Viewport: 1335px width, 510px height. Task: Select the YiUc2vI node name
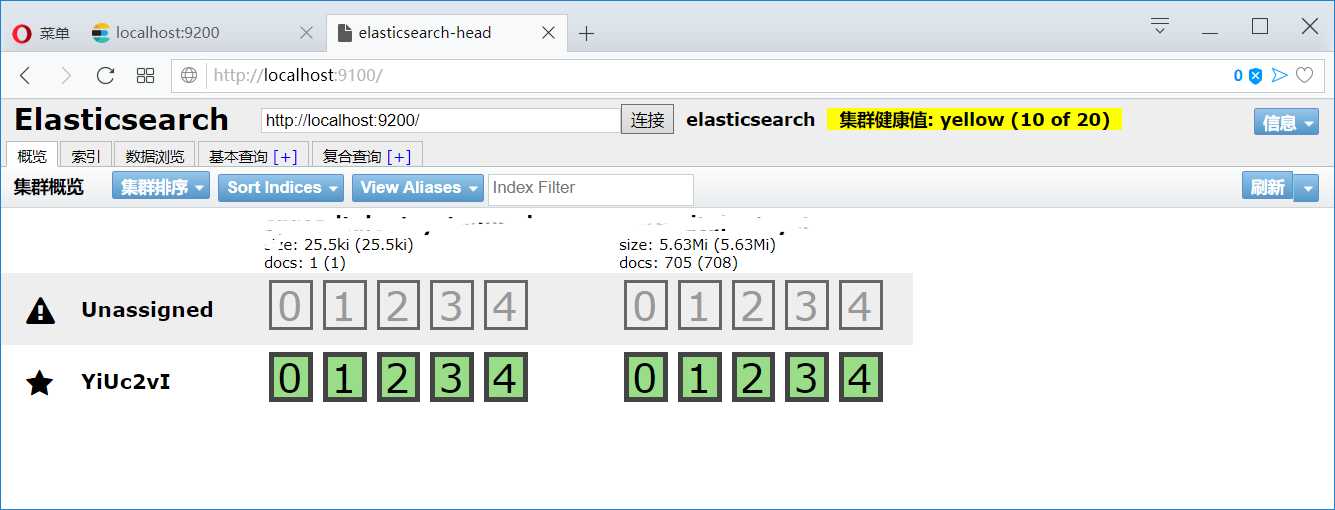click(x=126, y=381)
